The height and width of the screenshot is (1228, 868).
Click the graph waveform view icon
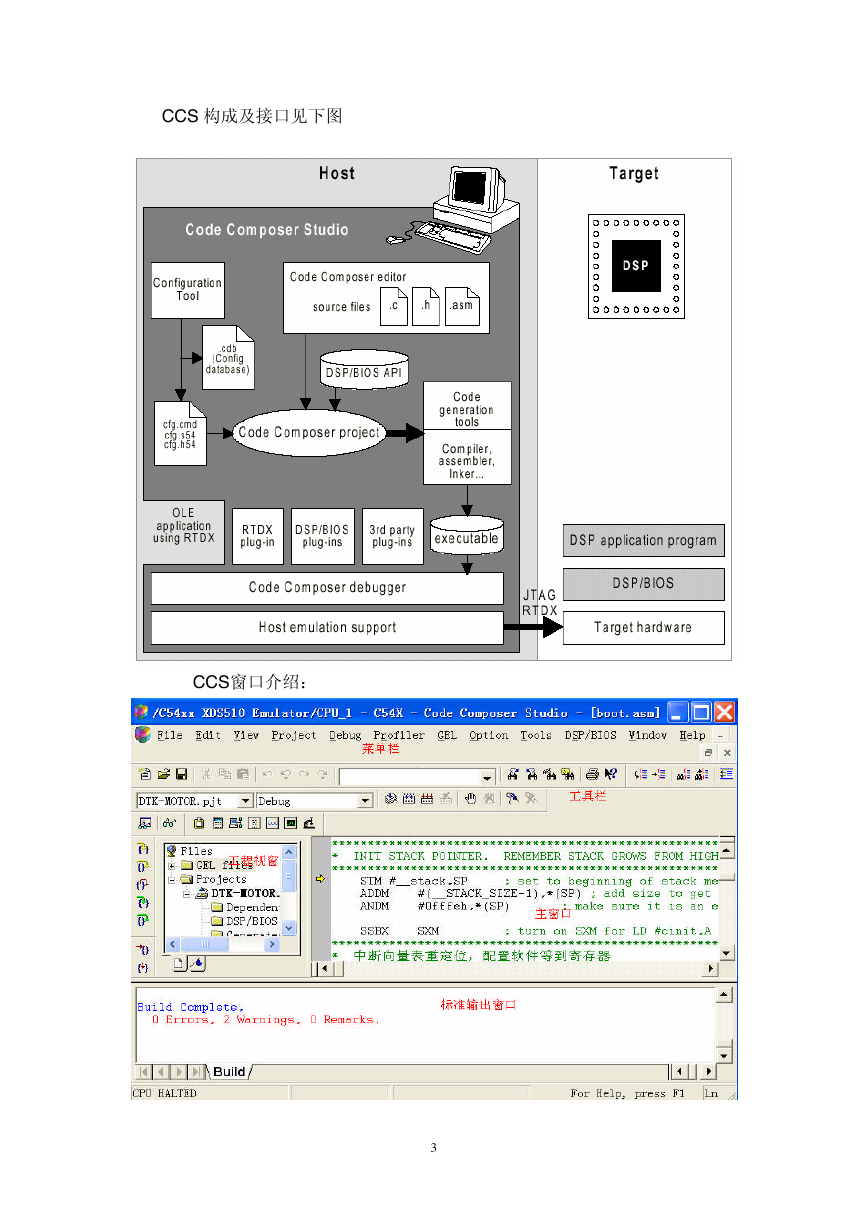click(x=272, y=823)
